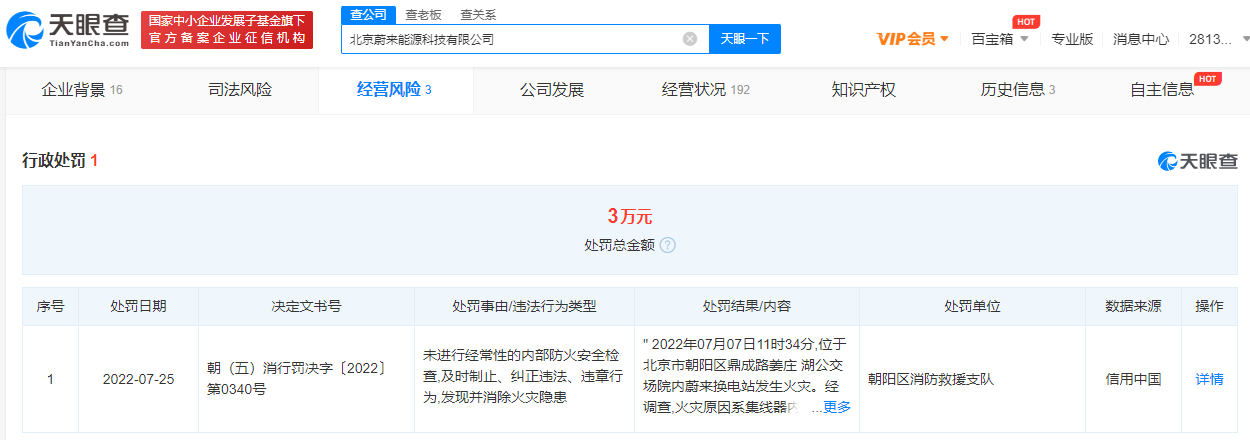This screenshot has height=440, width=1250.
Task: Clear the search box text
Action: click(690, 39)
